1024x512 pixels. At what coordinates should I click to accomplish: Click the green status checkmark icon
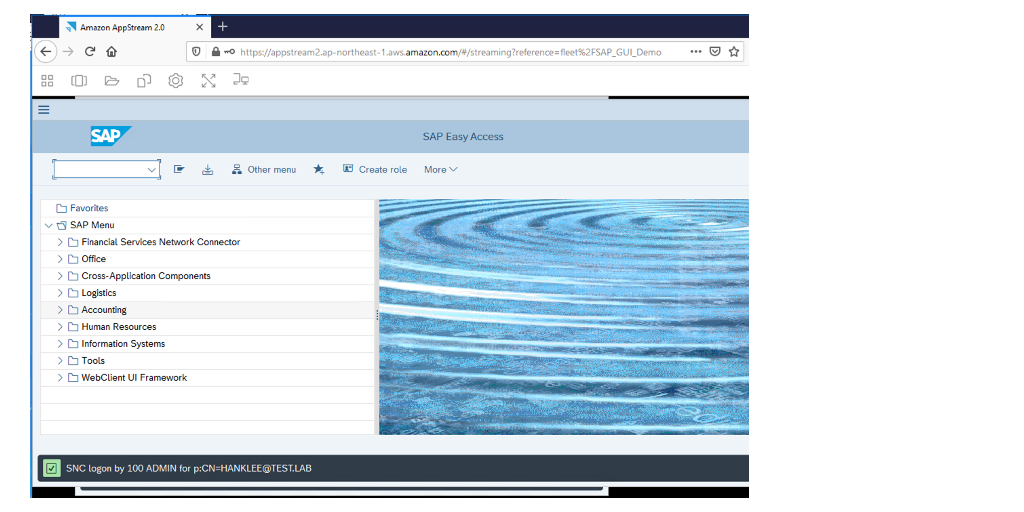(x=52, y=468)
